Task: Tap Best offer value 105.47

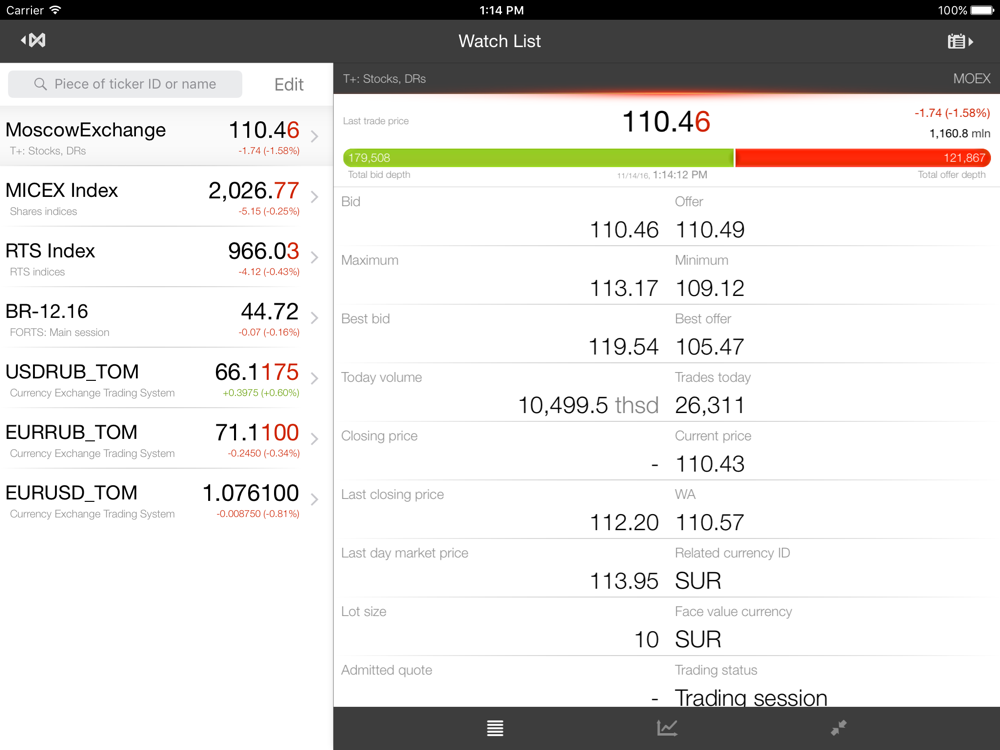Action: point(710,347)
